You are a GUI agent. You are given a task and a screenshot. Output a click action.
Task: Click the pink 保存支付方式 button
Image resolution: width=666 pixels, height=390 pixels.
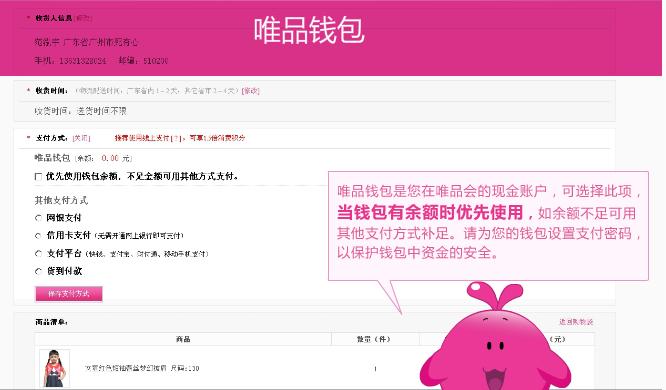pyautogui.click(x=69, y=294)
